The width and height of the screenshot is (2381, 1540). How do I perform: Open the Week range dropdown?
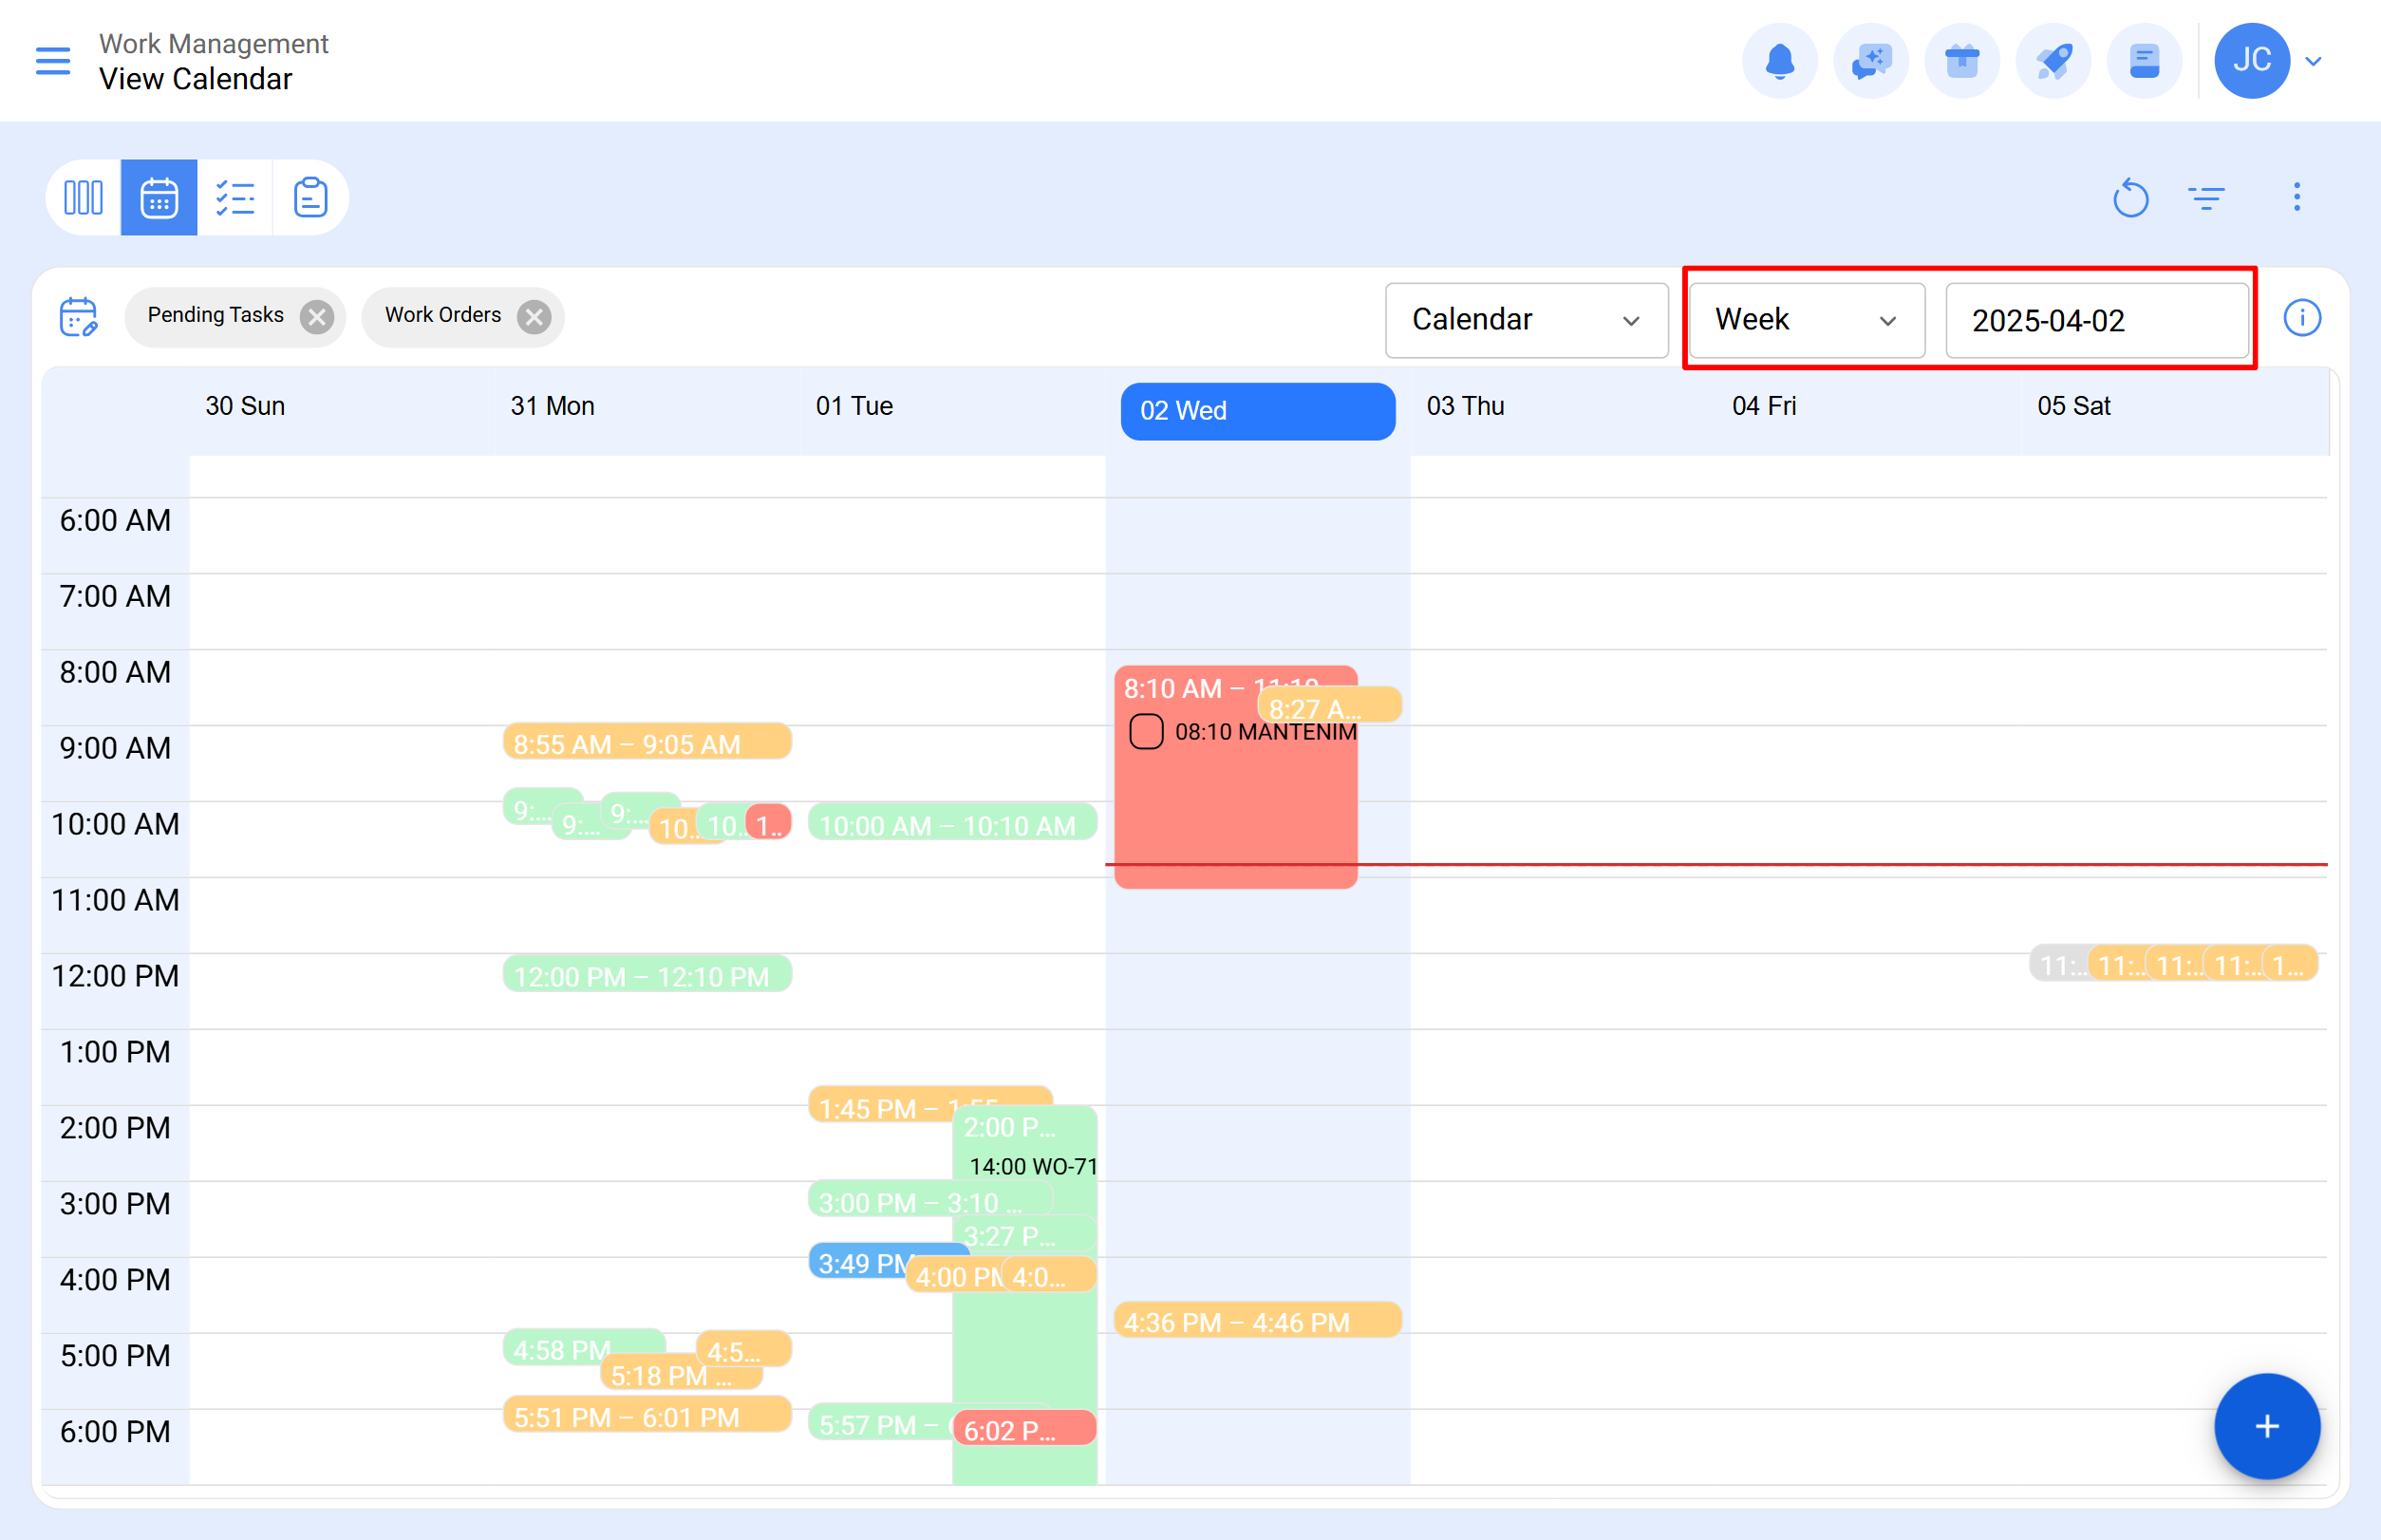(1806, 320)
